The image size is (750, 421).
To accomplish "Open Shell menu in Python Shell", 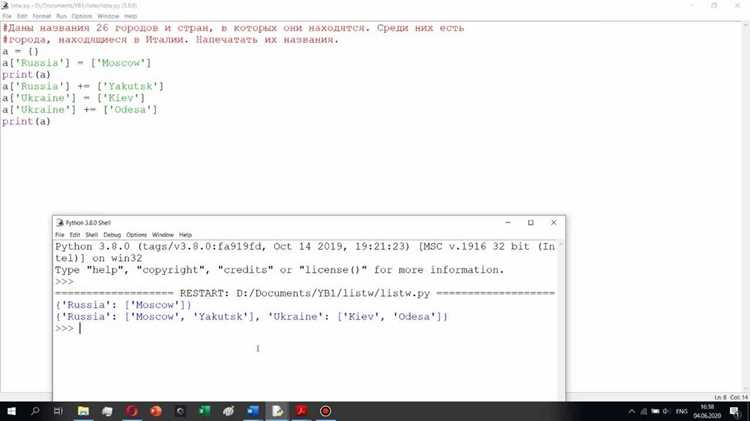I will [x=91, y=235].
